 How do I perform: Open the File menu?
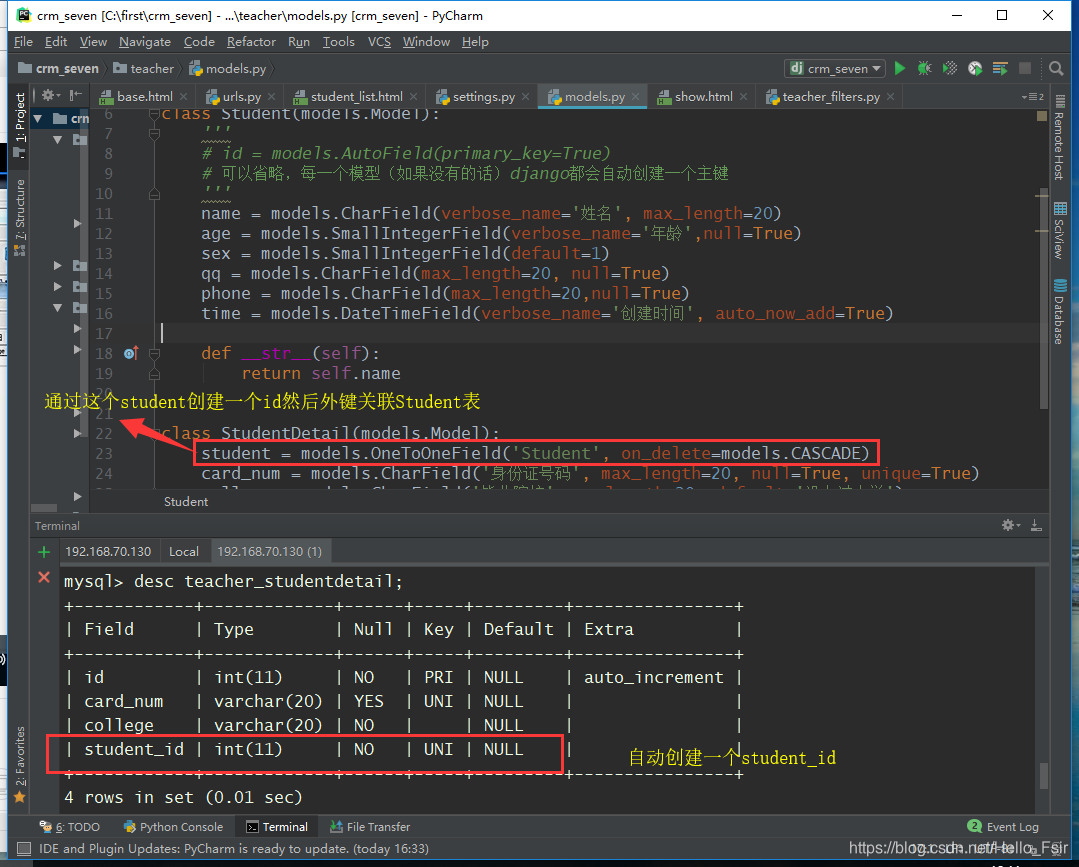click(23, 42)
